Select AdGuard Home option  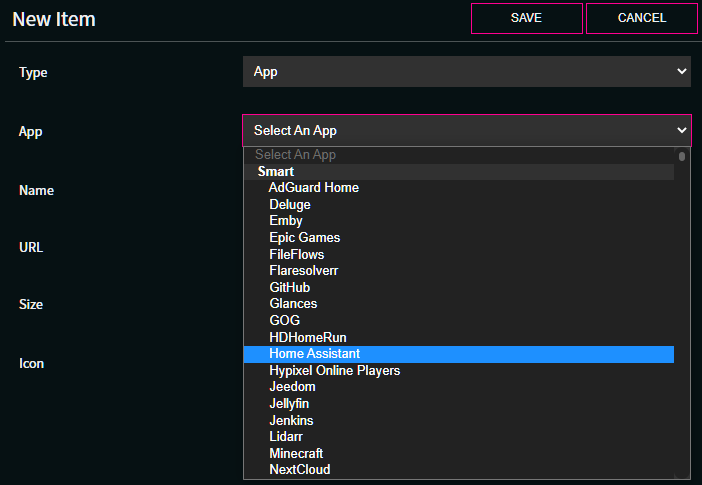458,188
